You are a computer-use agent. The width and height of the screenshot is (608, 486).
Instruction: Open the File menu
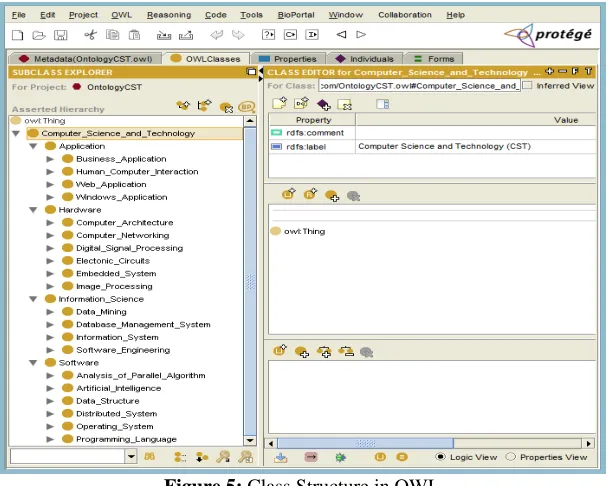19,15
